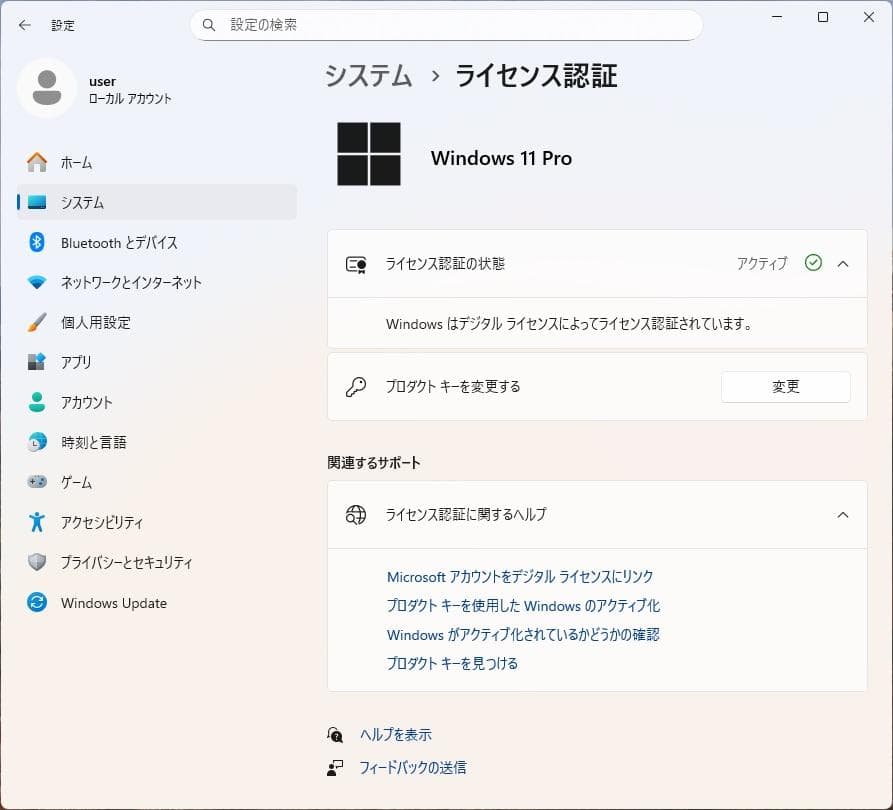Open Microsoft アカウントをデジタル ライセンスにリンク link
The height and width of the screenshot is (810, 893).
520,577
